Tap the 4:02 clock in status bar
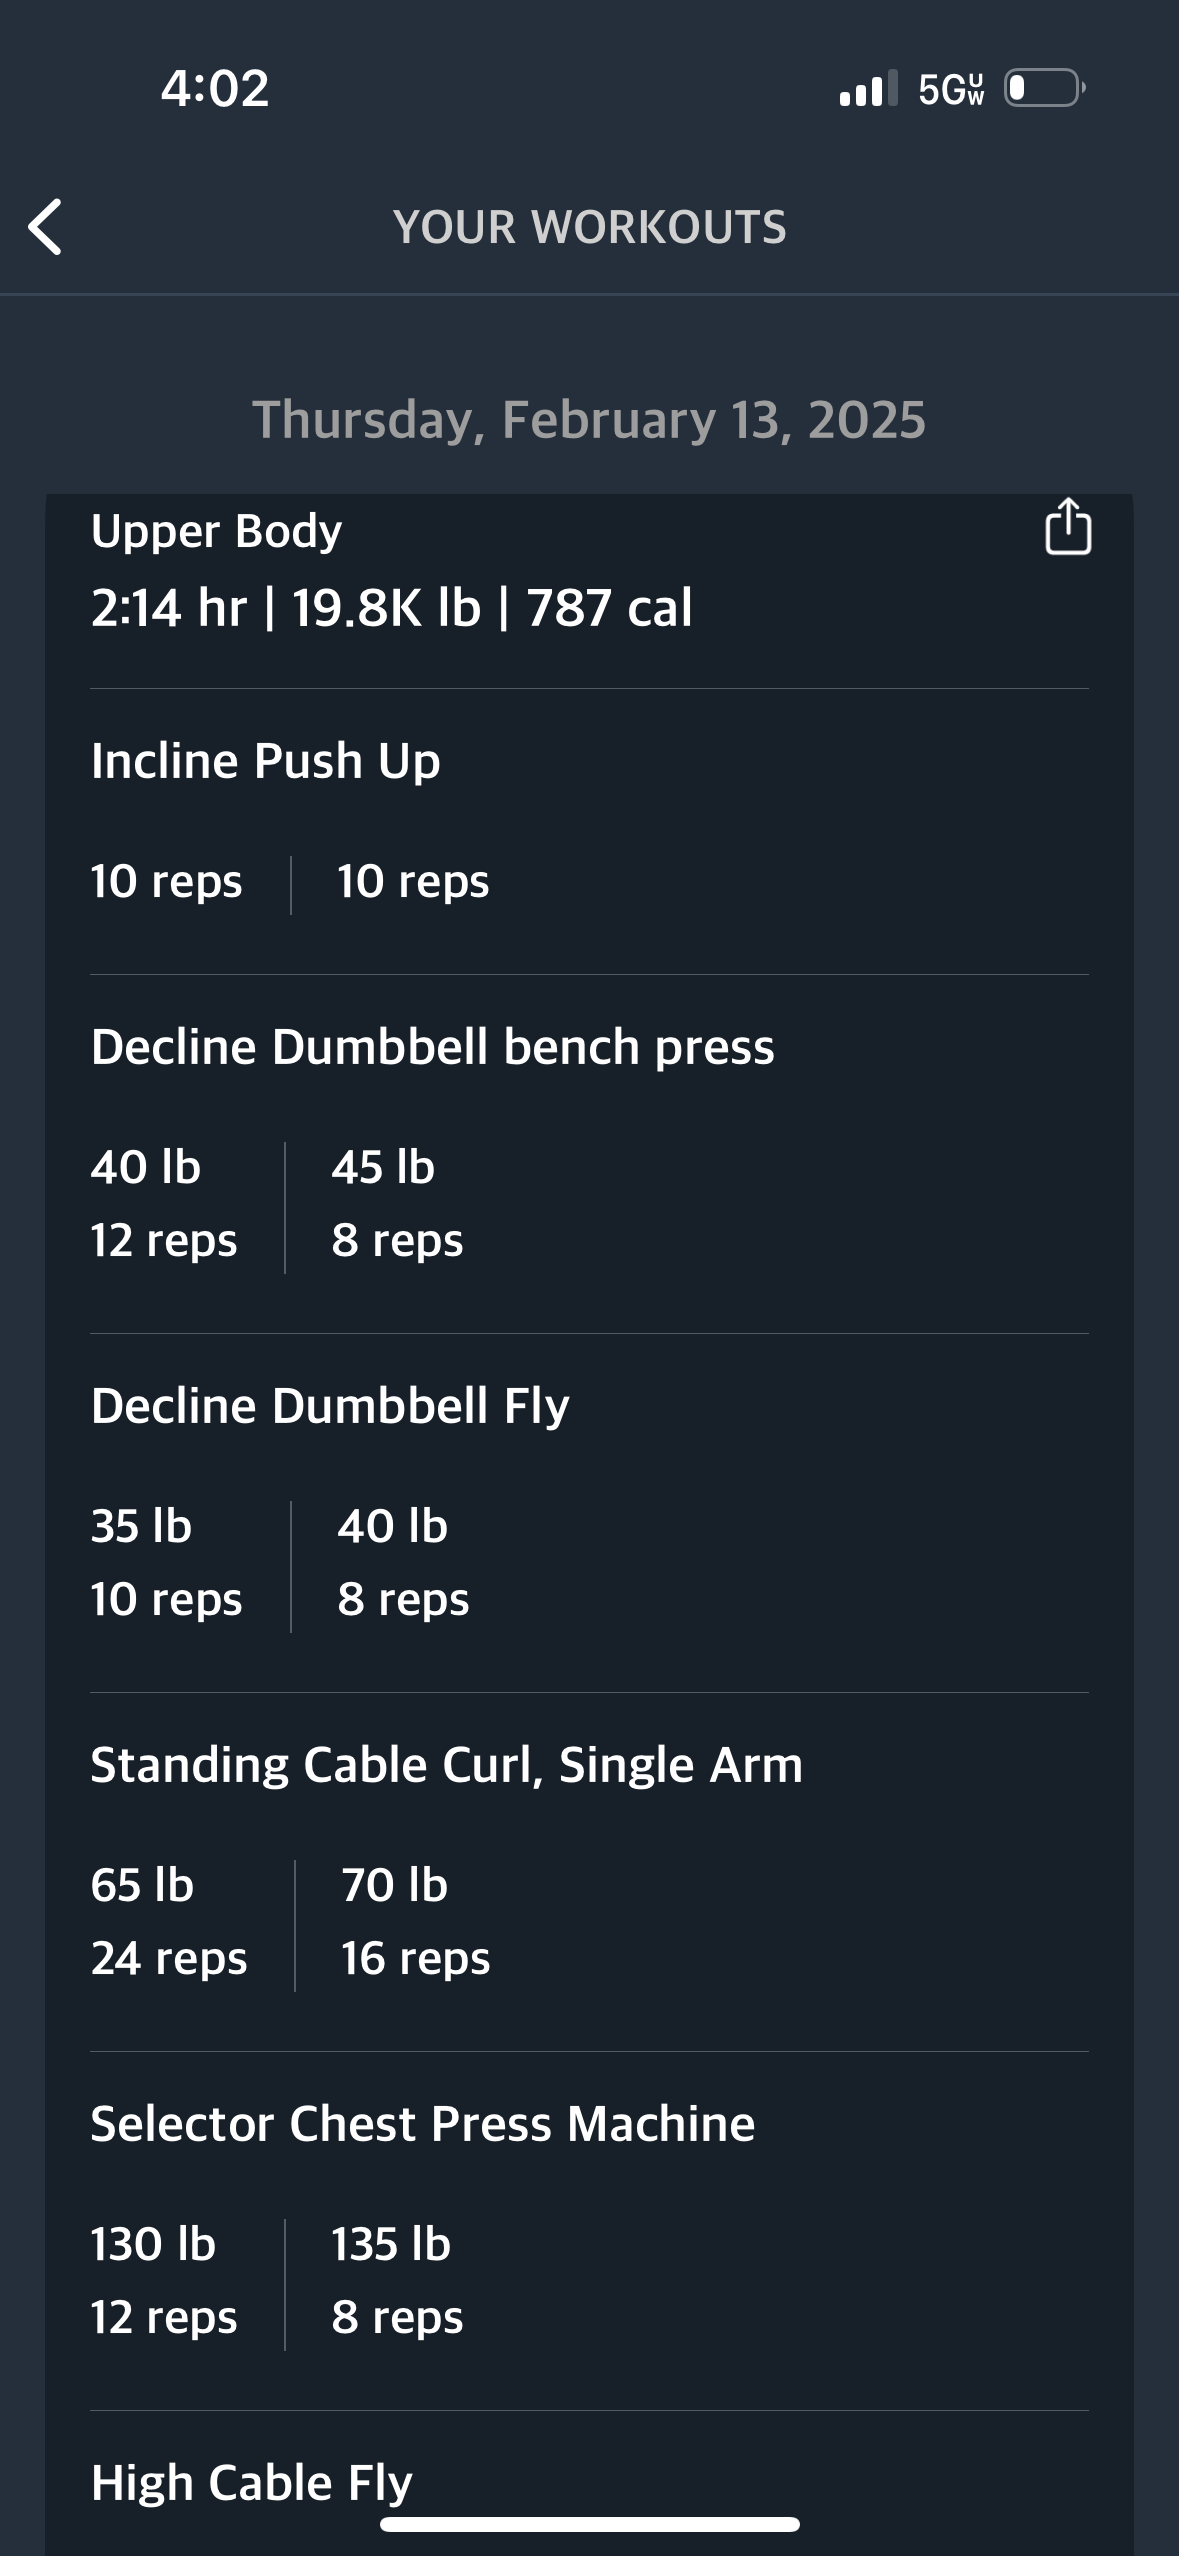1179x2556 pixels. point(215,88)
